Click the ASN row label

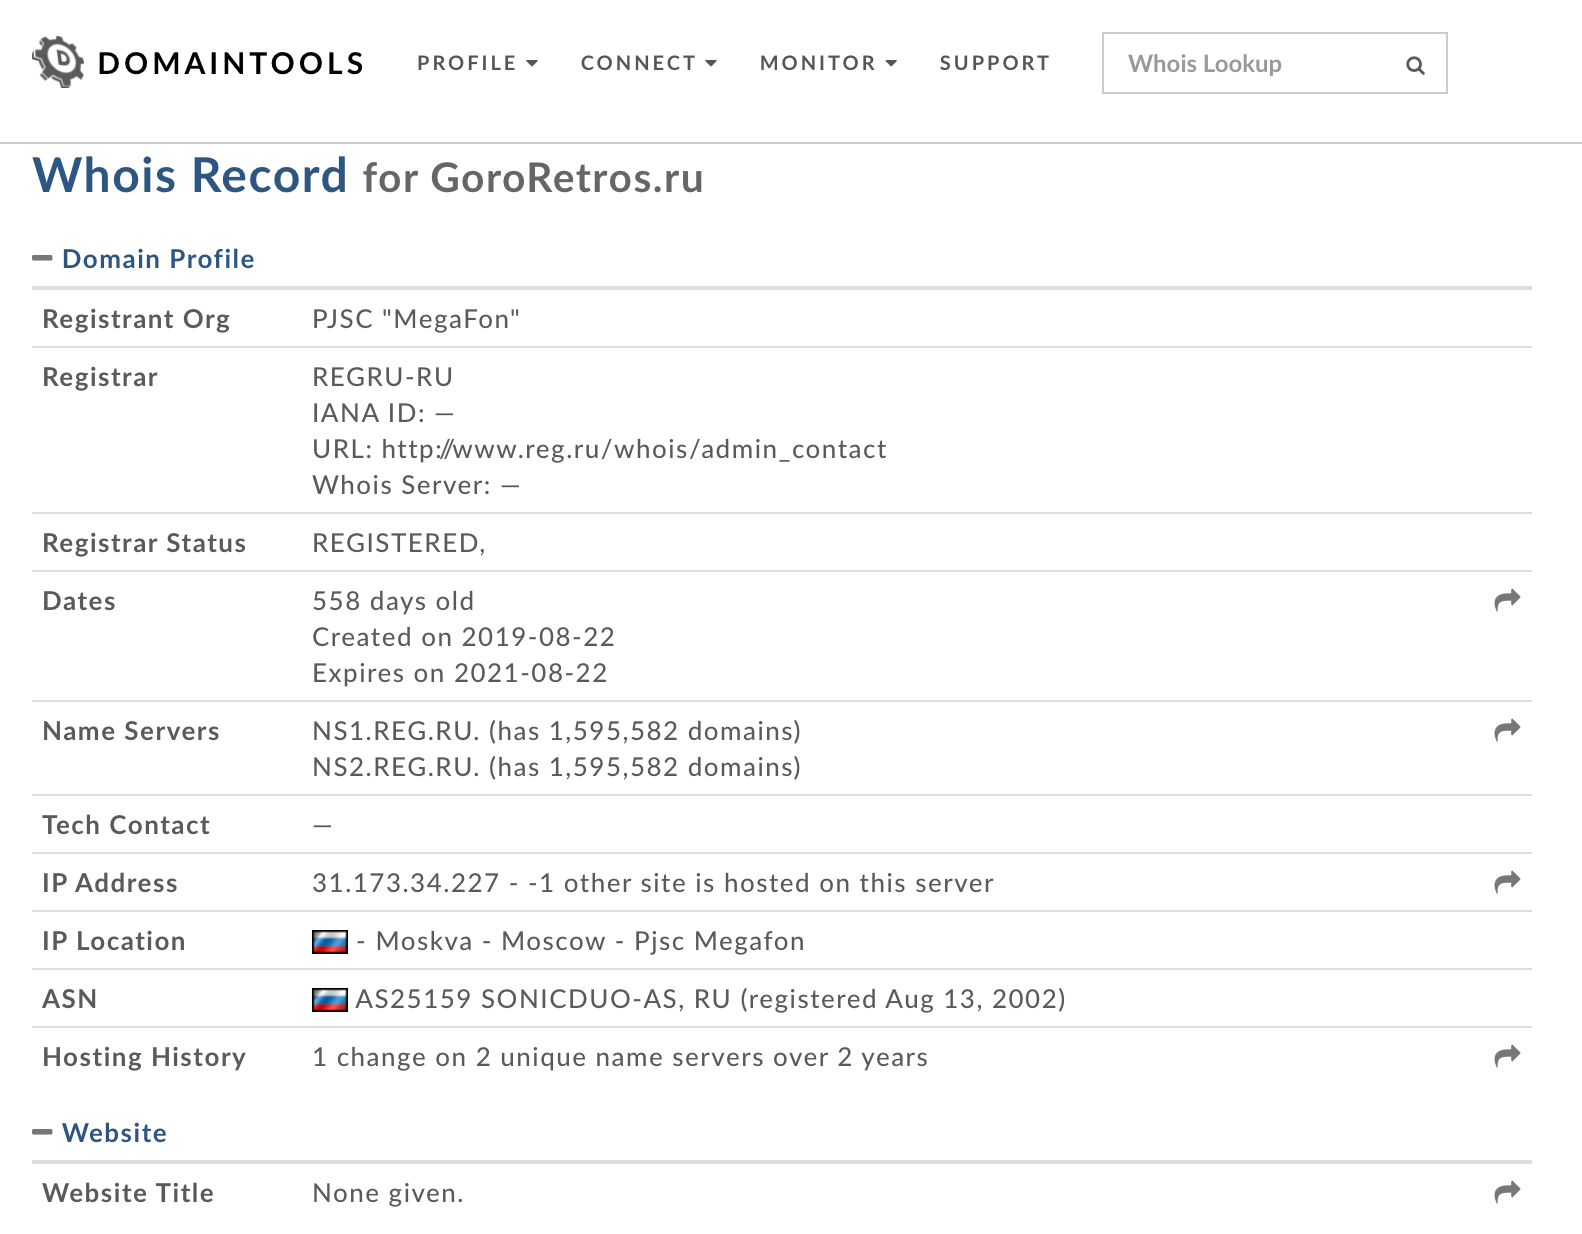pos(70,999)
